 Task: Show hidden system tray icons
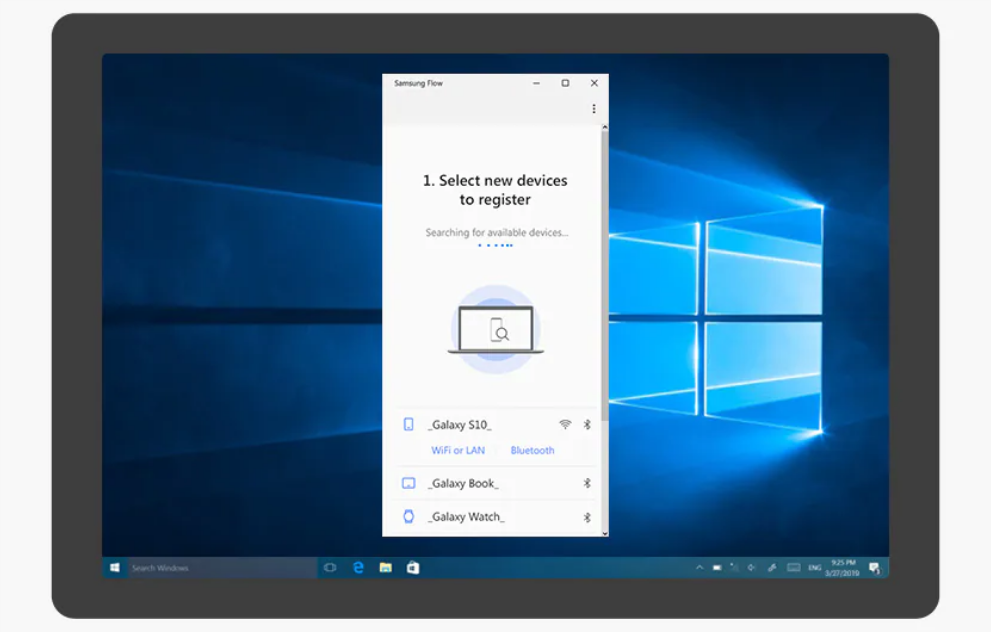pyautogui.click(x=700, y=568)
